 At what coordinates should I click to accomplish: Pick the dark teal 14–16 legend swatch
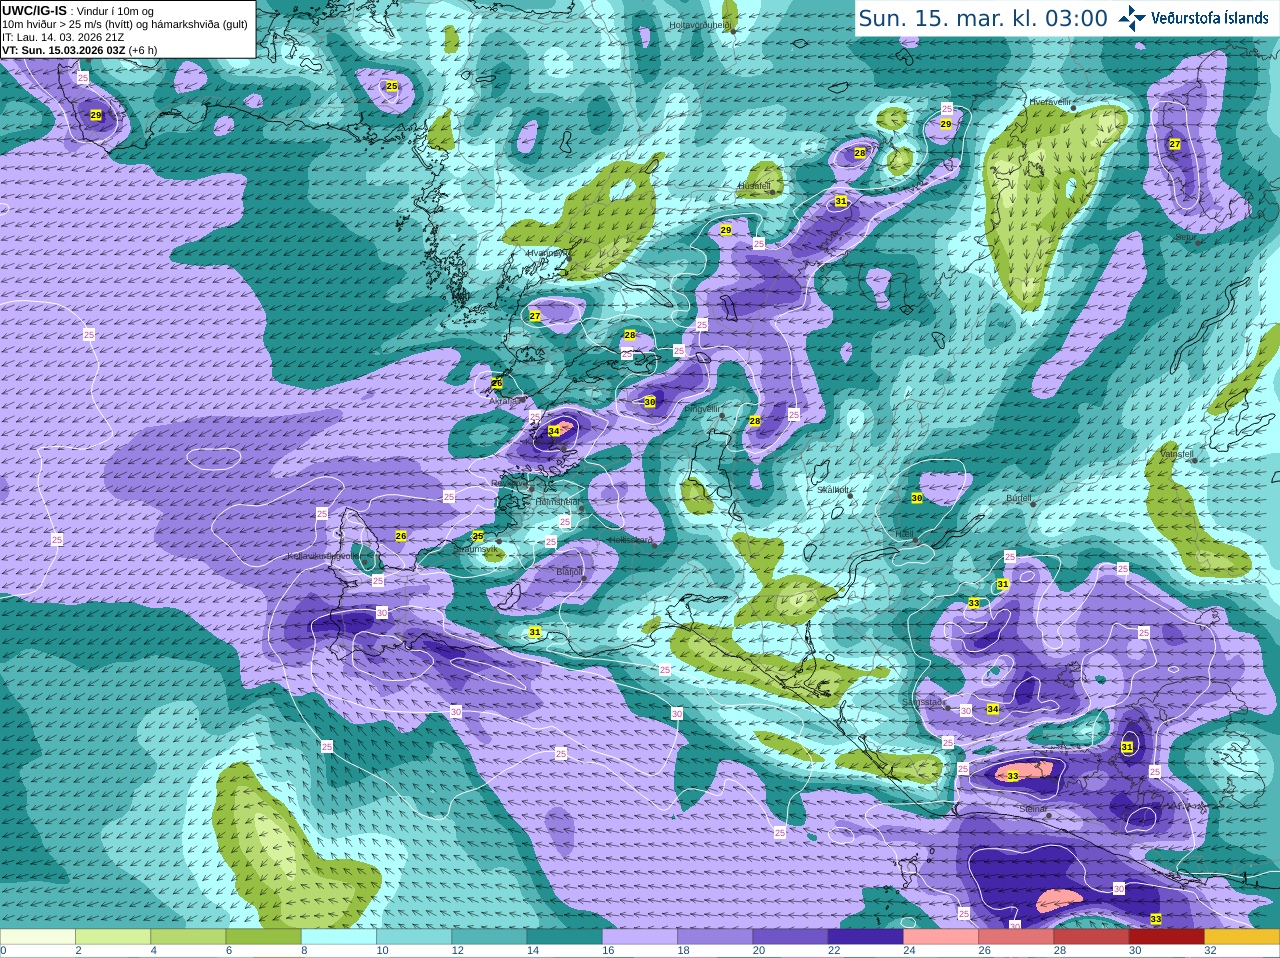click(x=565, y=936)
